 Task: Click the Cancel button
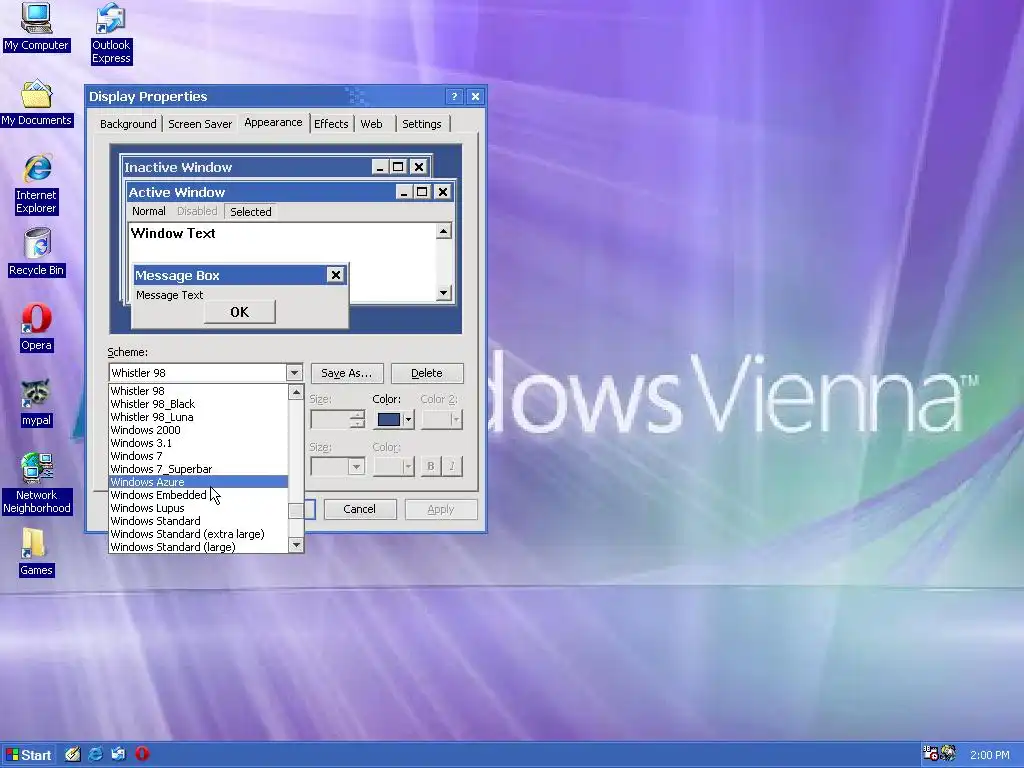click(360, 509)
